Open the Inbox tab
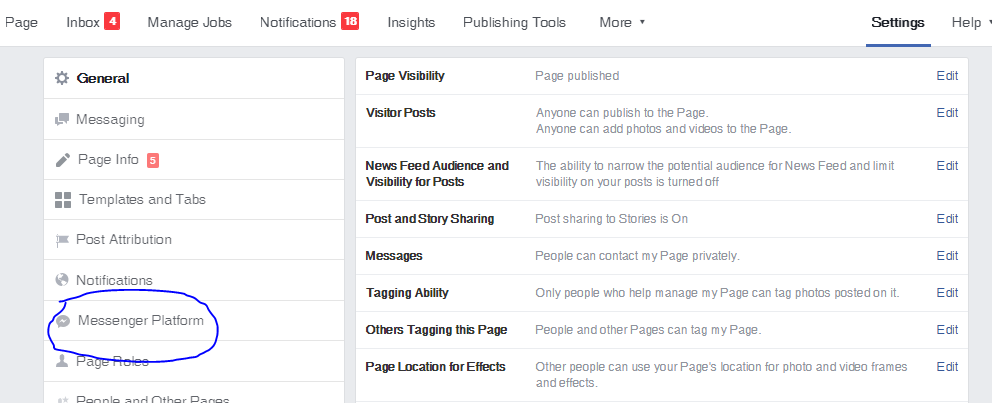Screen dimensions: 992x403 tap(83, 23)
